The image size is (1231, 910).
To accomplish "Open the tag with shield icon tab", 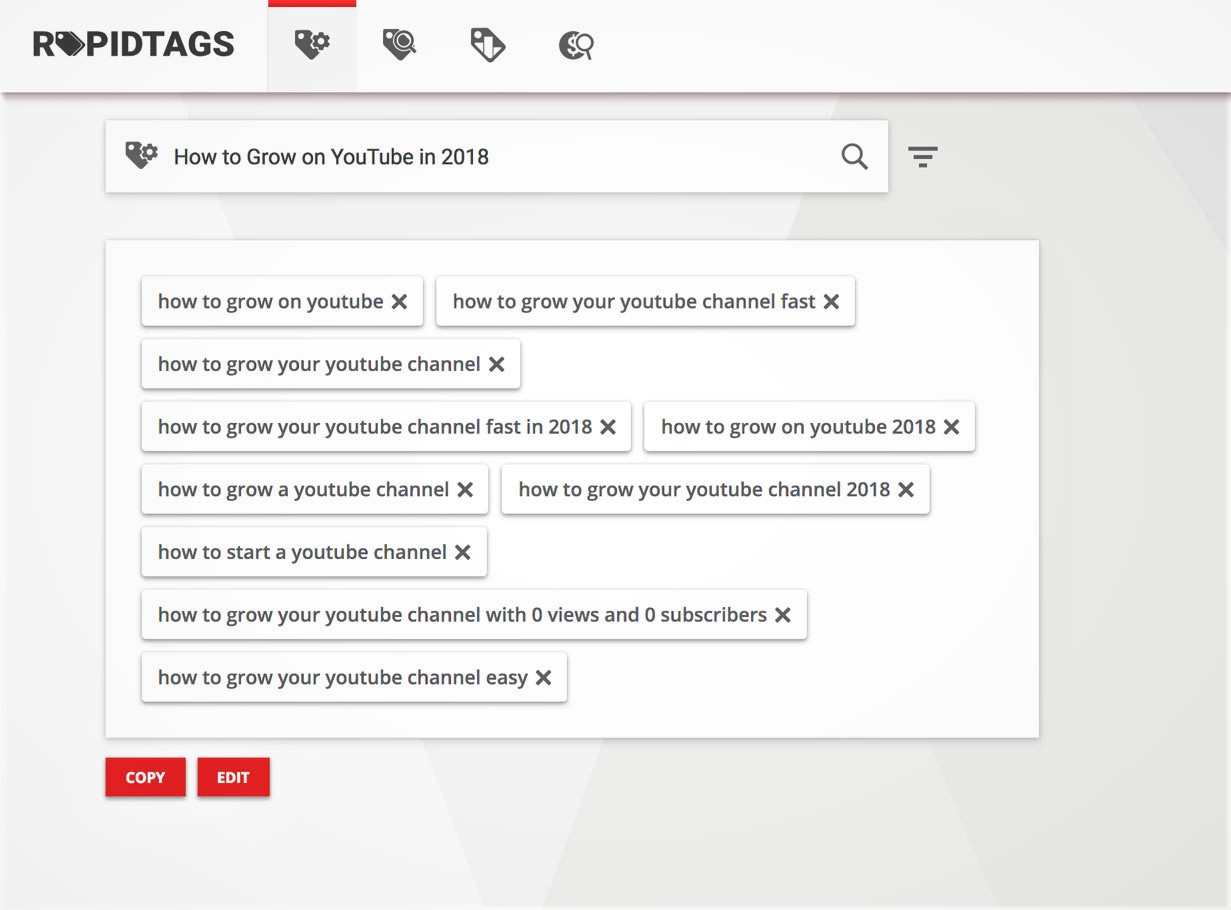I will pos(487,44).
